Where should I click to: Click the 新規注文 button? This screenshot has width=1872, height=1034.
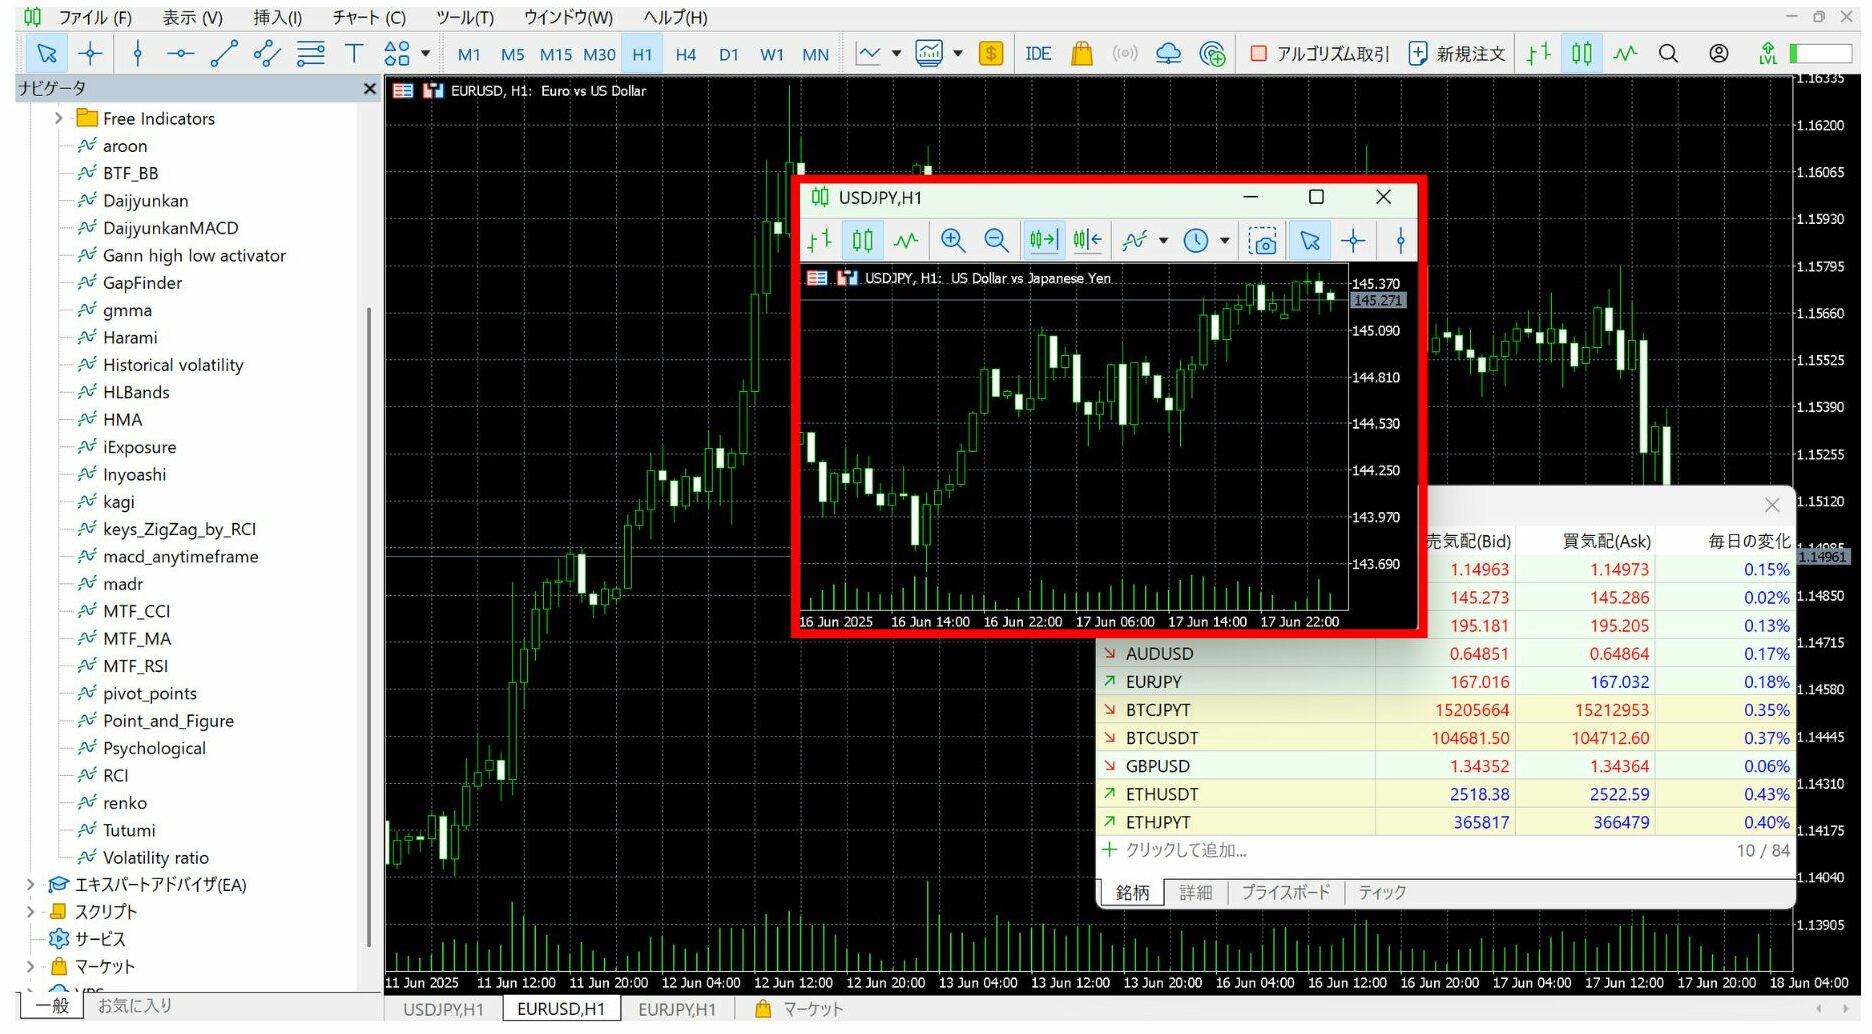[x=1457, y=54]
